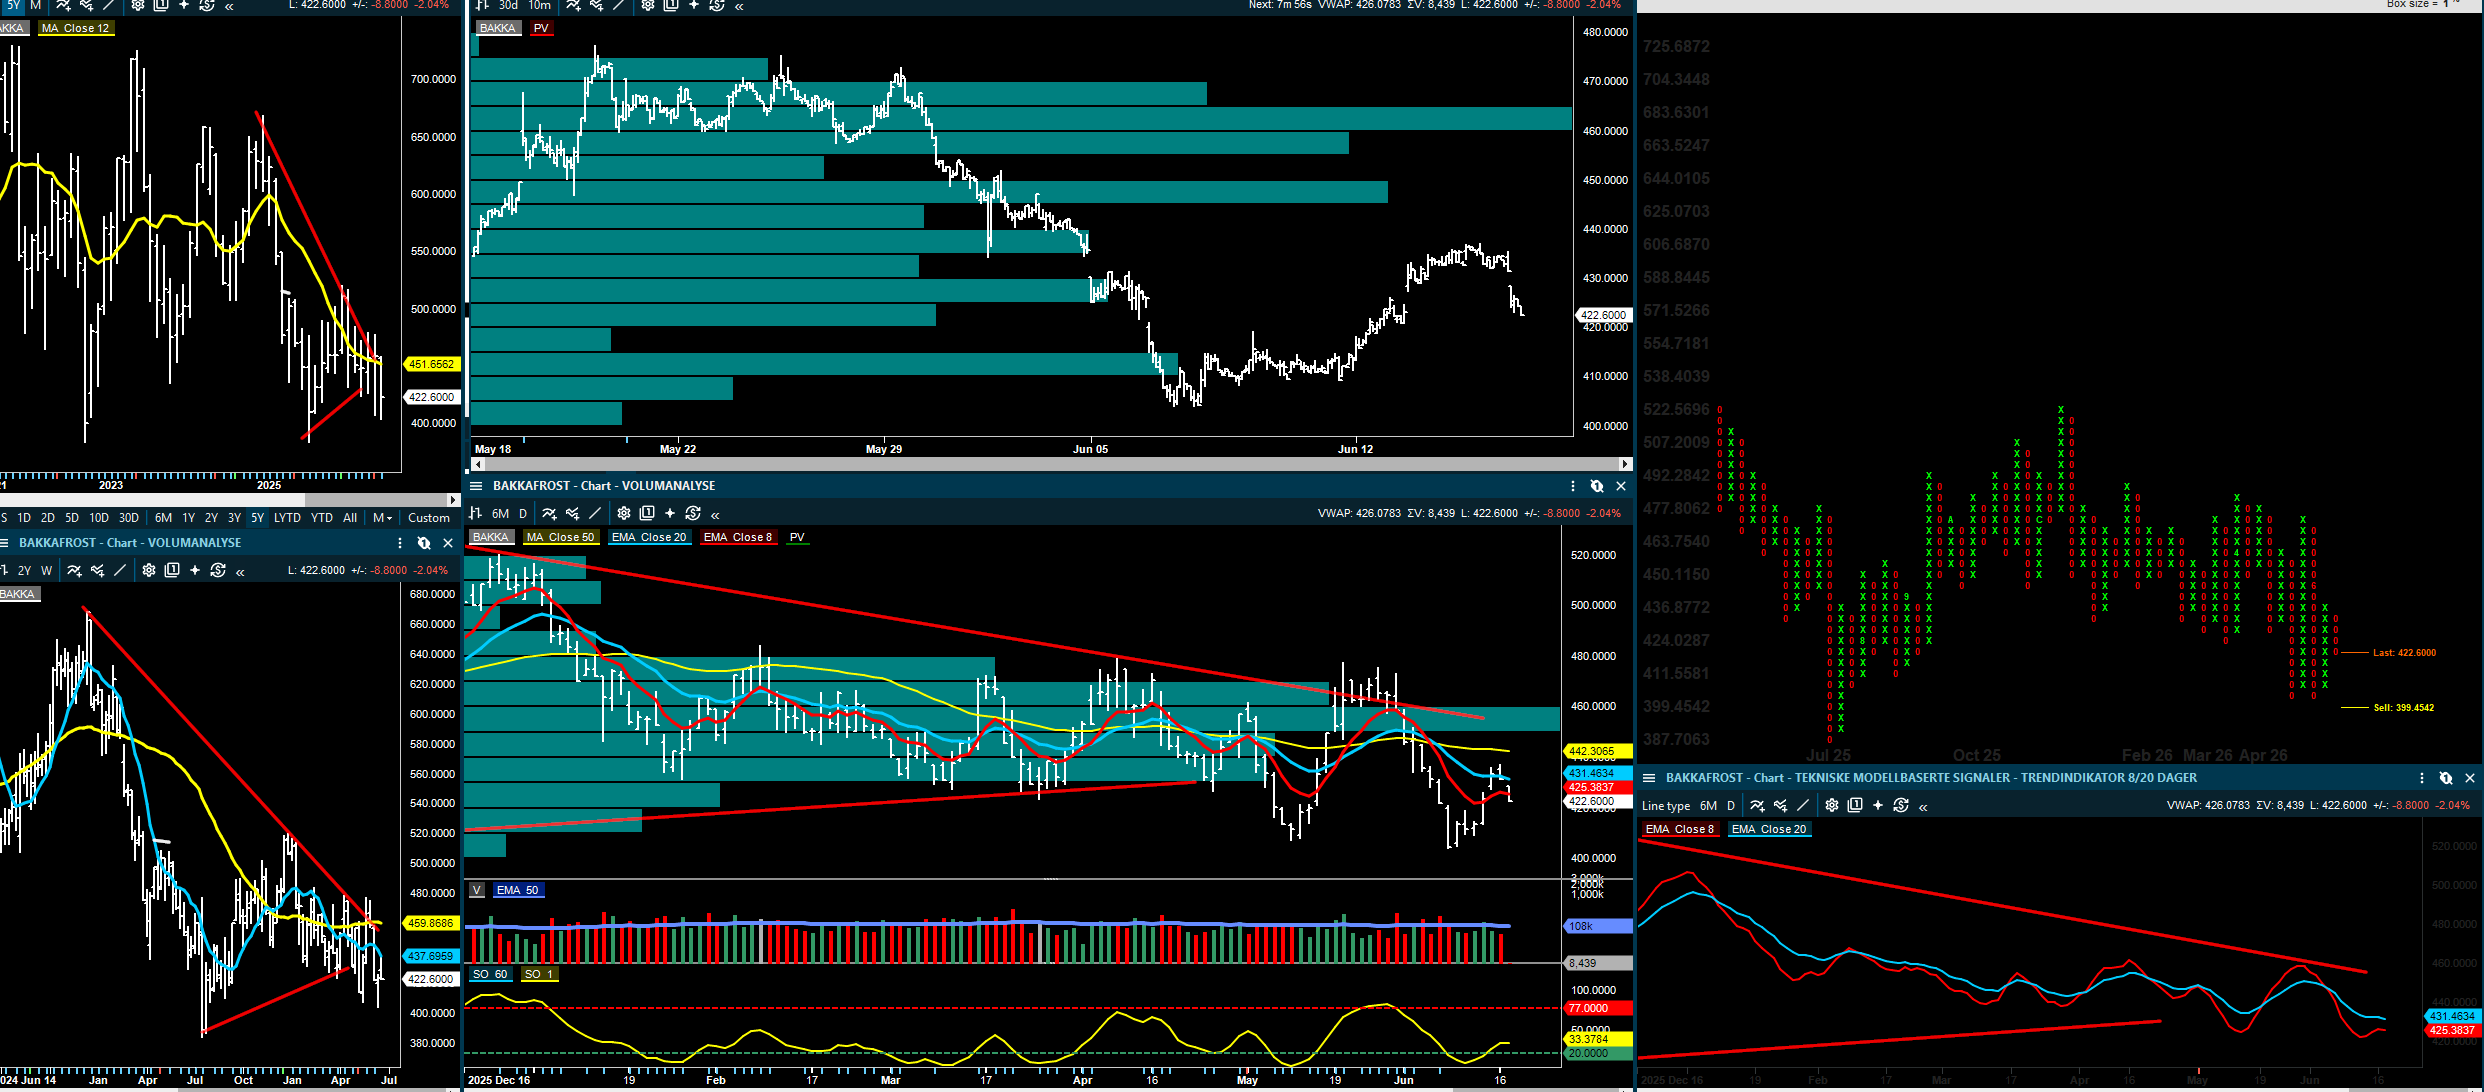Image resolution: width=2484 pixels, height=1092 pixels.
Task: Toggle EMA Close 8 legend in TRENDINDIKATOR chart
Action: click(1680, 829)
